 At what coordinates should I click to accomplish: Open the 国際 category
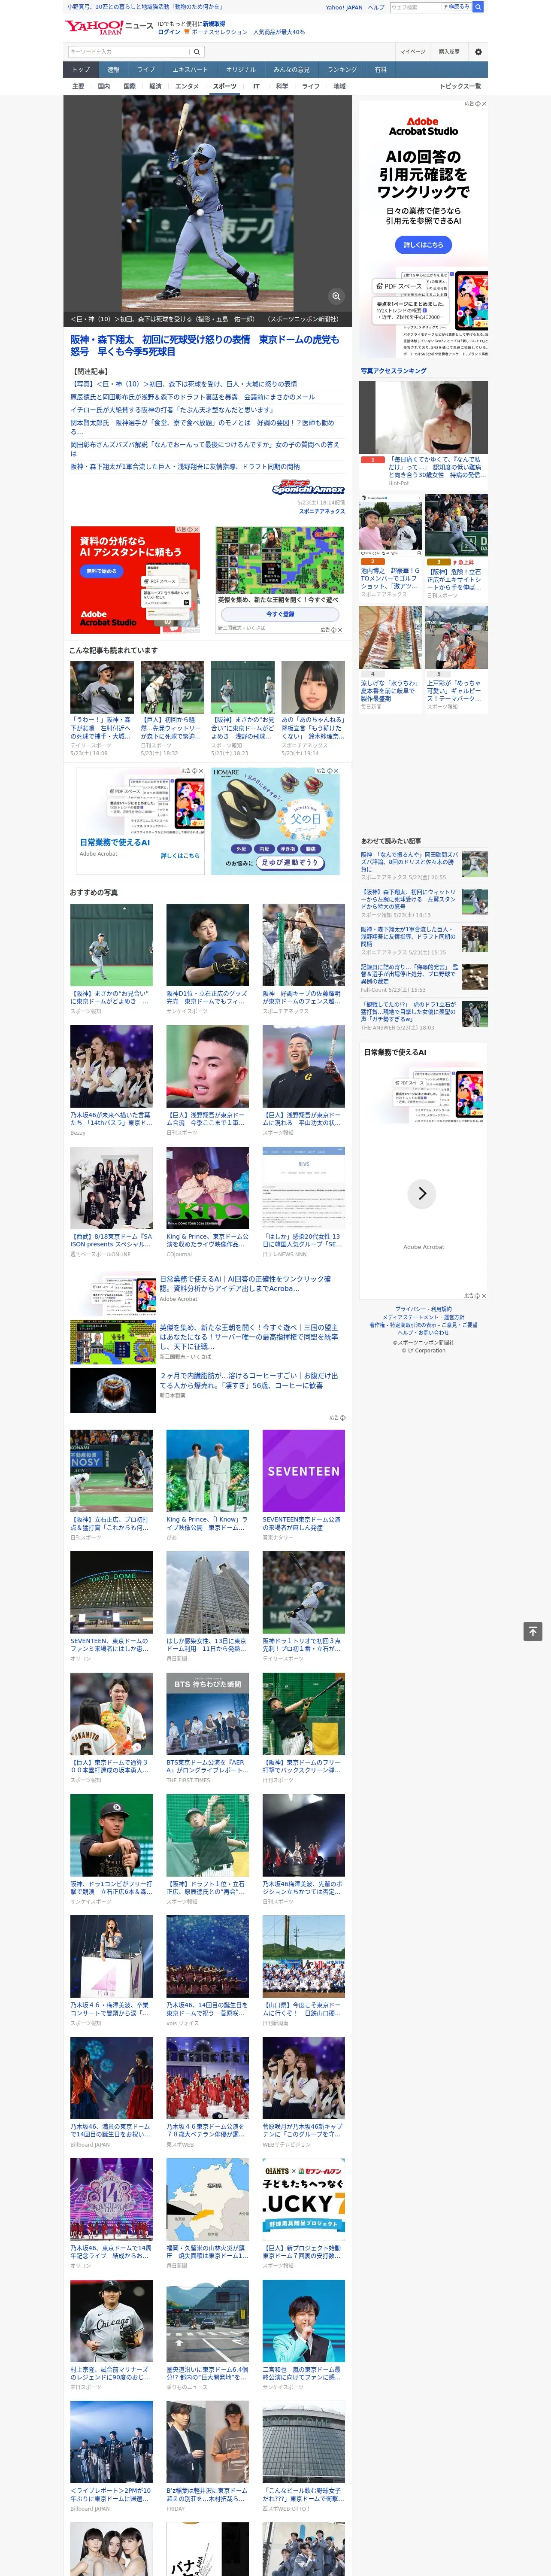point(129,87)
